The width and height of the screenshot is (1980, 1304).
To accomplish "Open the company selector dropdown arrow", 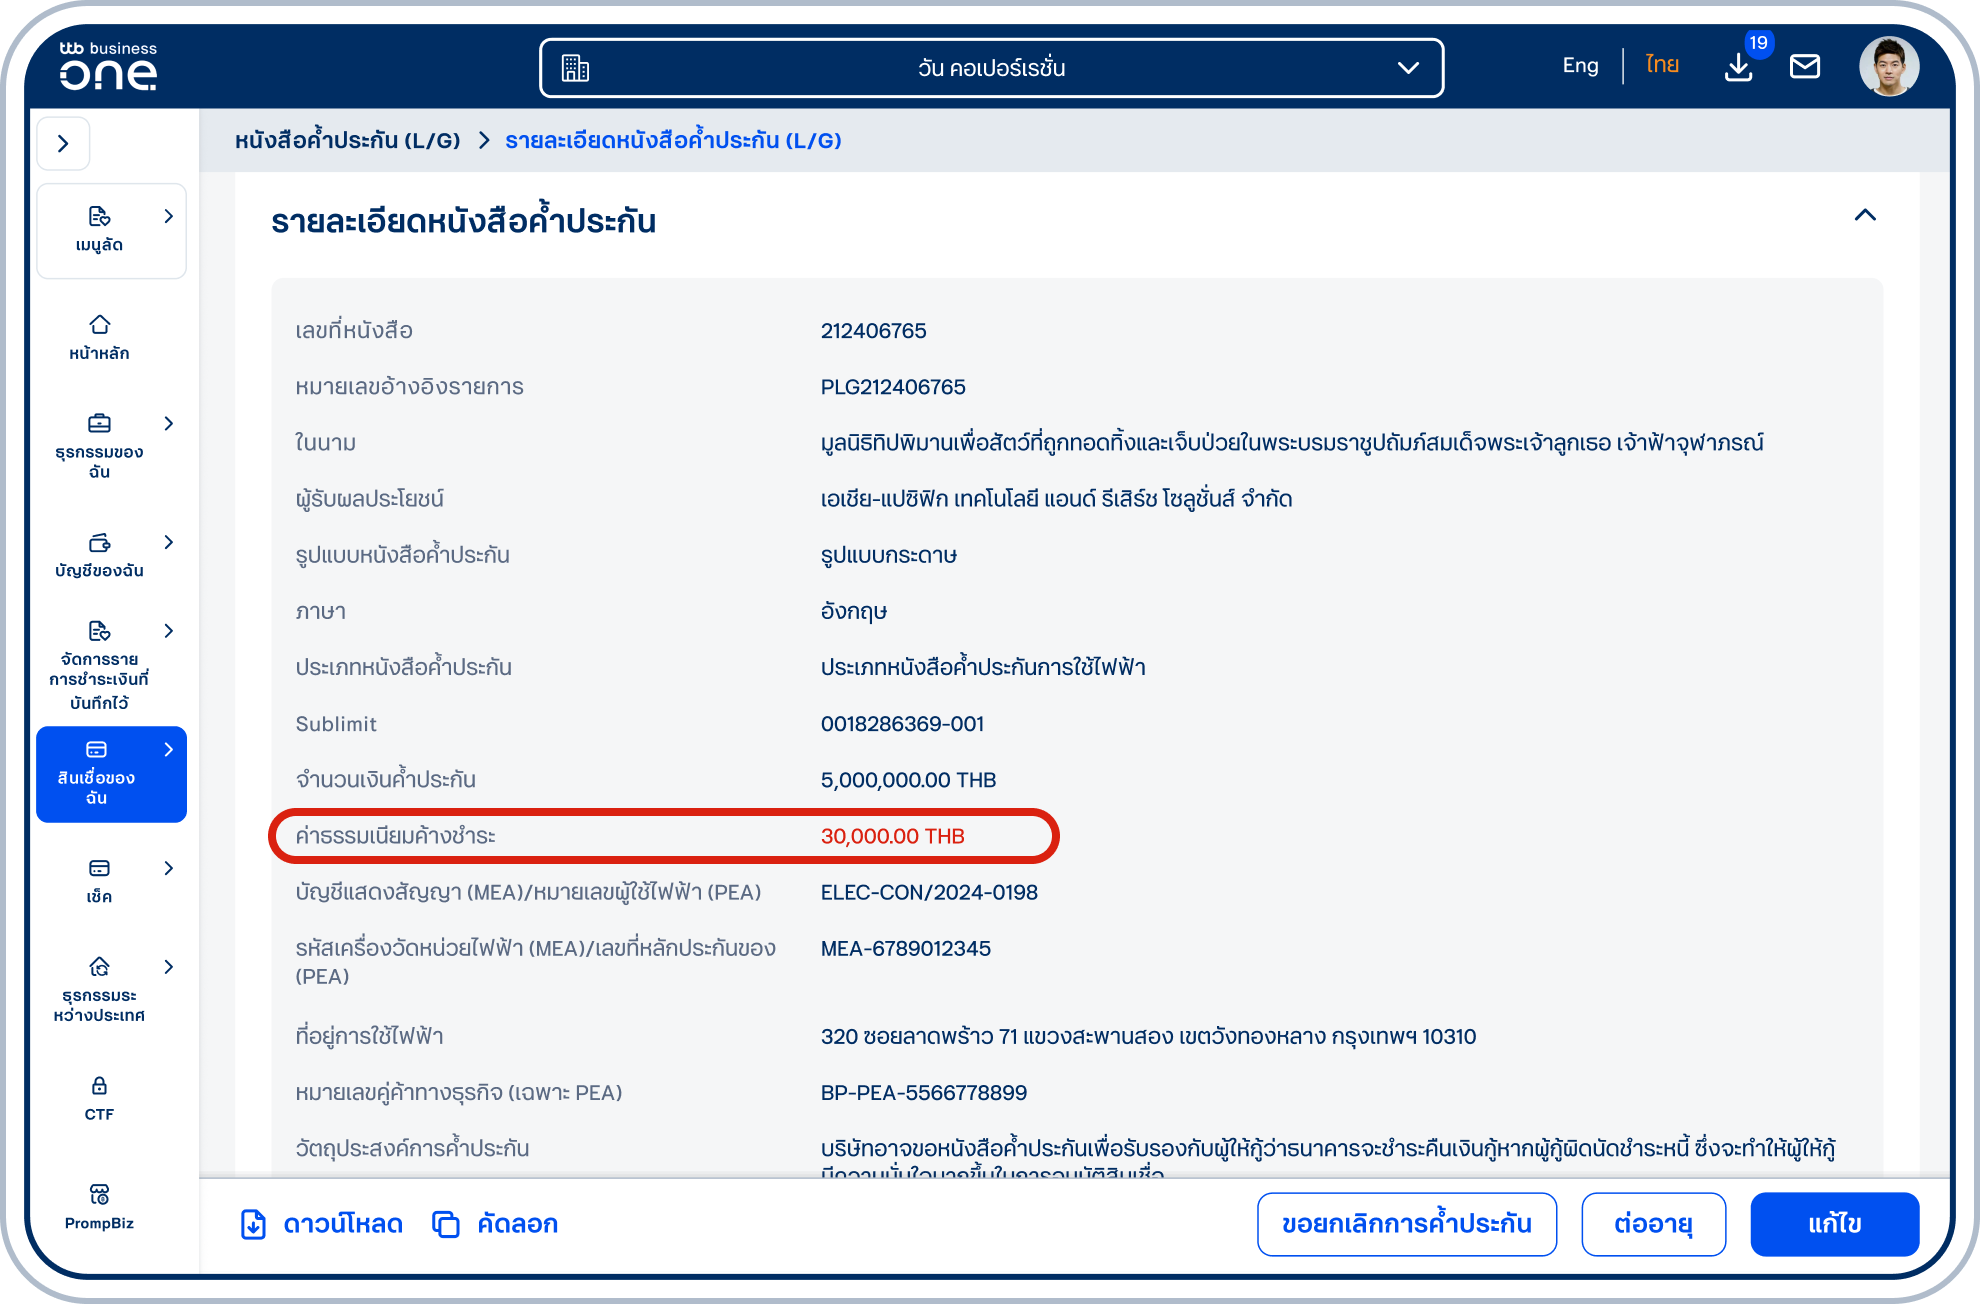I will tap(1408, 68).
